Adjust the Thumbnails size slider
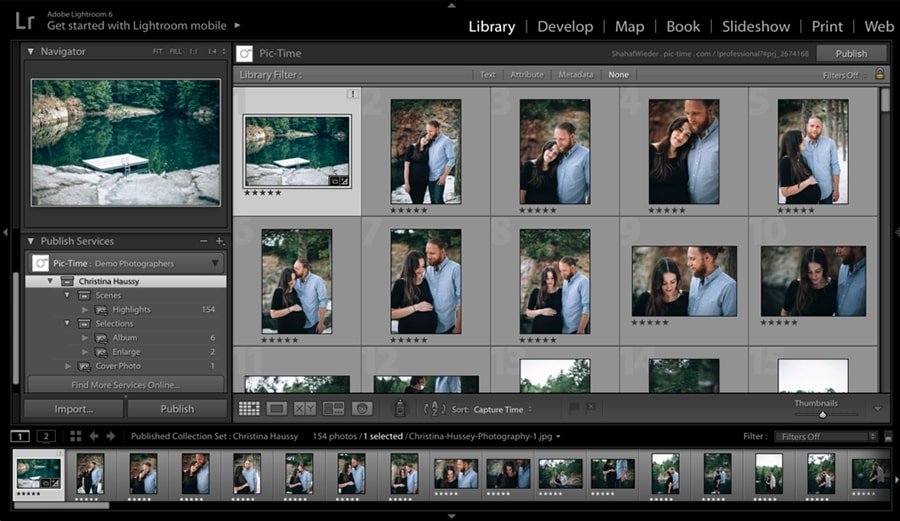 pos(823,414)
